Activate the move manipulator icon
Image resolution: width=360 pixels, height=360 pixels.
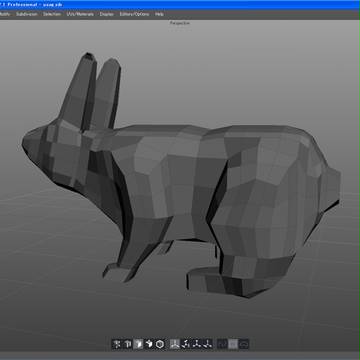tap(186, 344)
